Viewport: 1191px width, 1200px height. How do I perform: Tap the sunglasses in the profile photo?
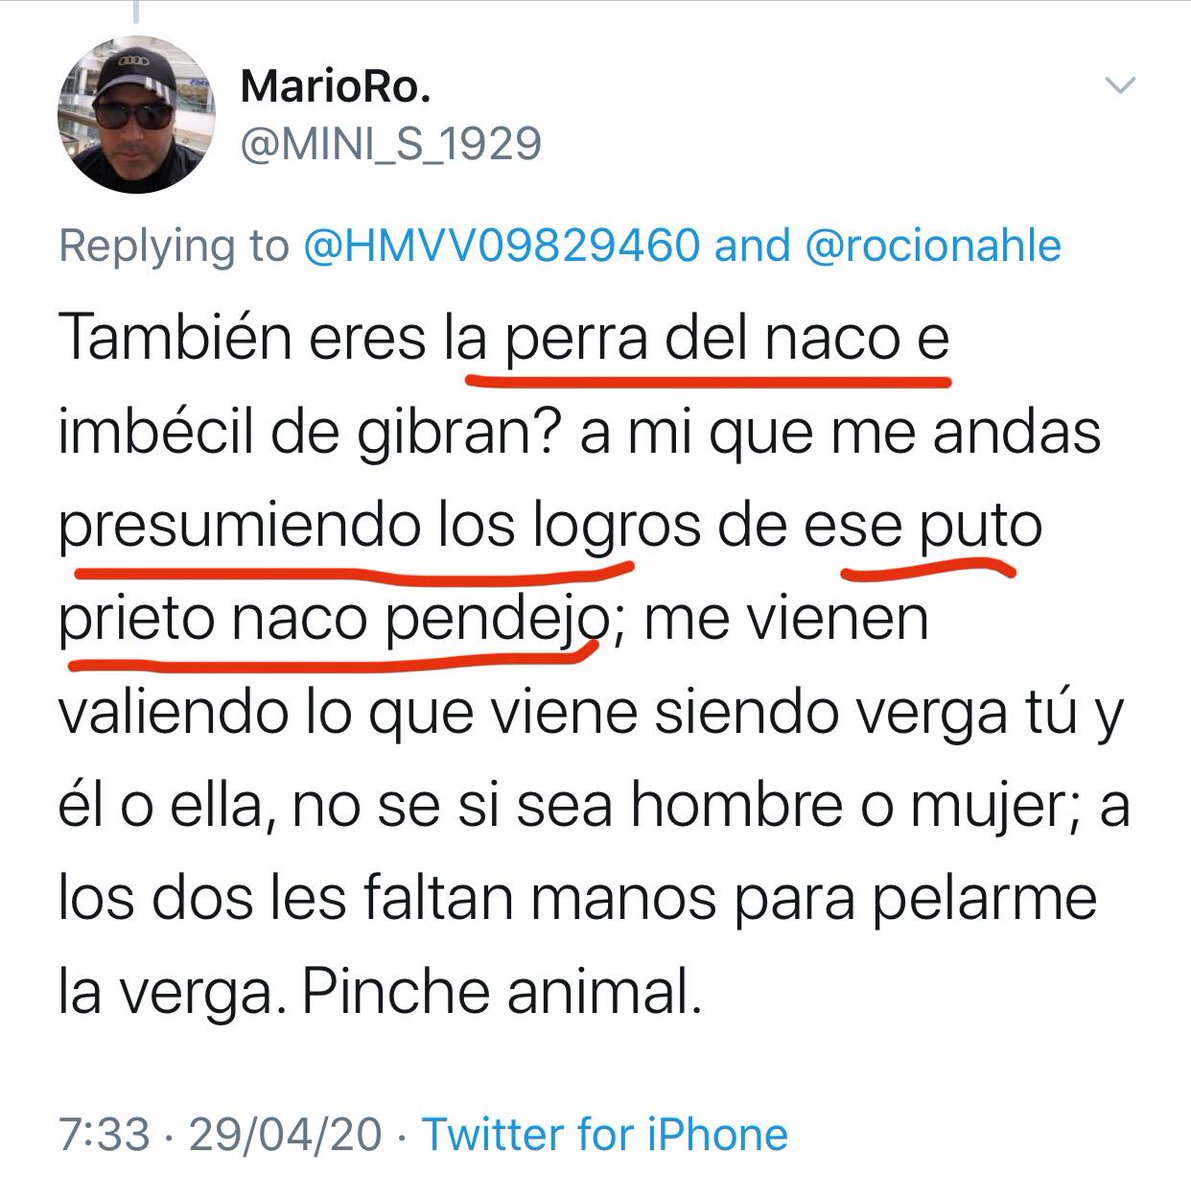coord(132,115)
